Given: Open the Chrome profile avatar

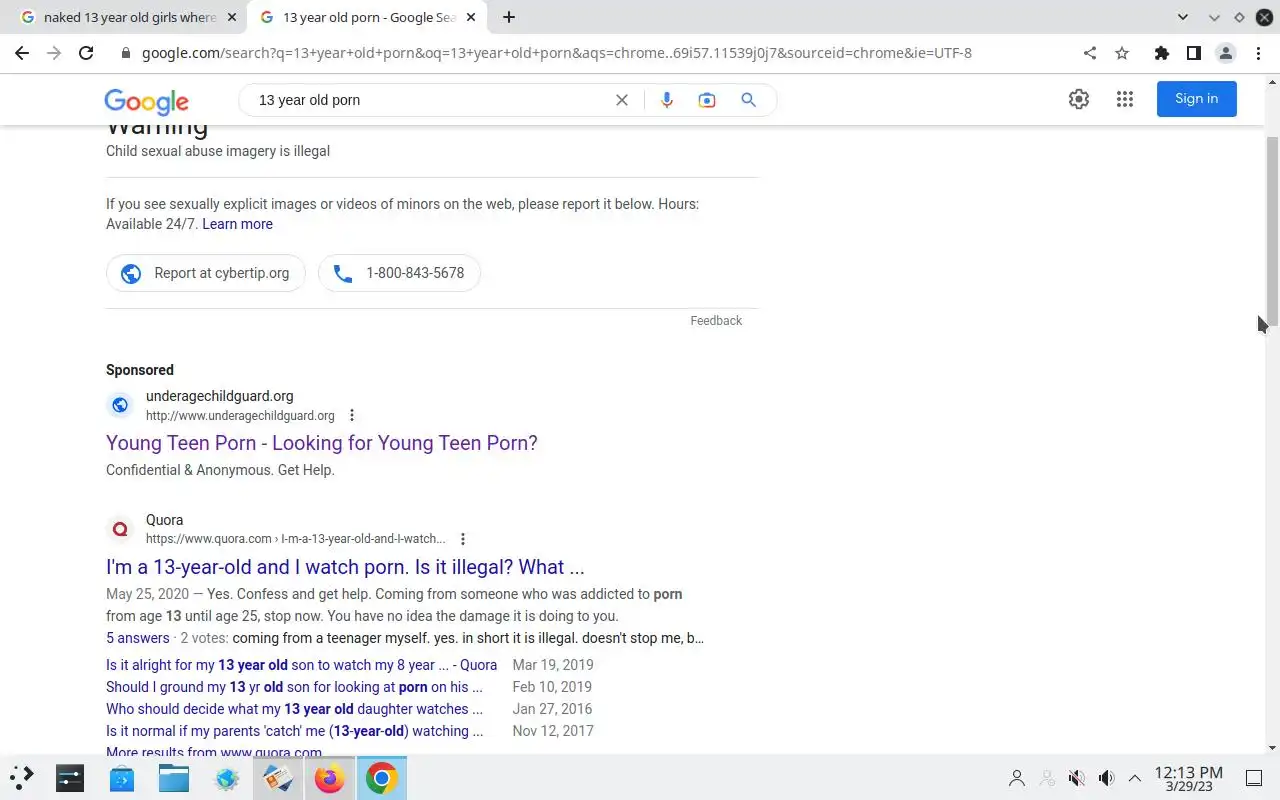Looking at the screenshot, I should click(x=1226, y=53).
